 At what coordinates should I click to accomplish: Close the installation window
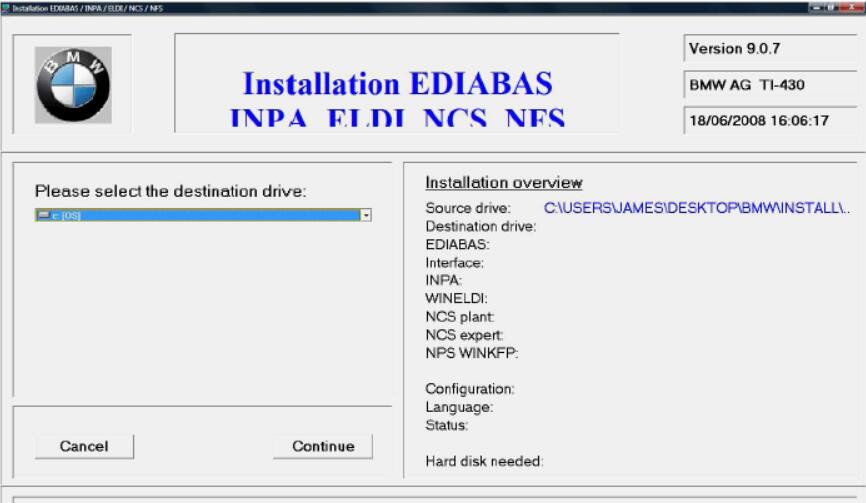(x=851, y=8)
